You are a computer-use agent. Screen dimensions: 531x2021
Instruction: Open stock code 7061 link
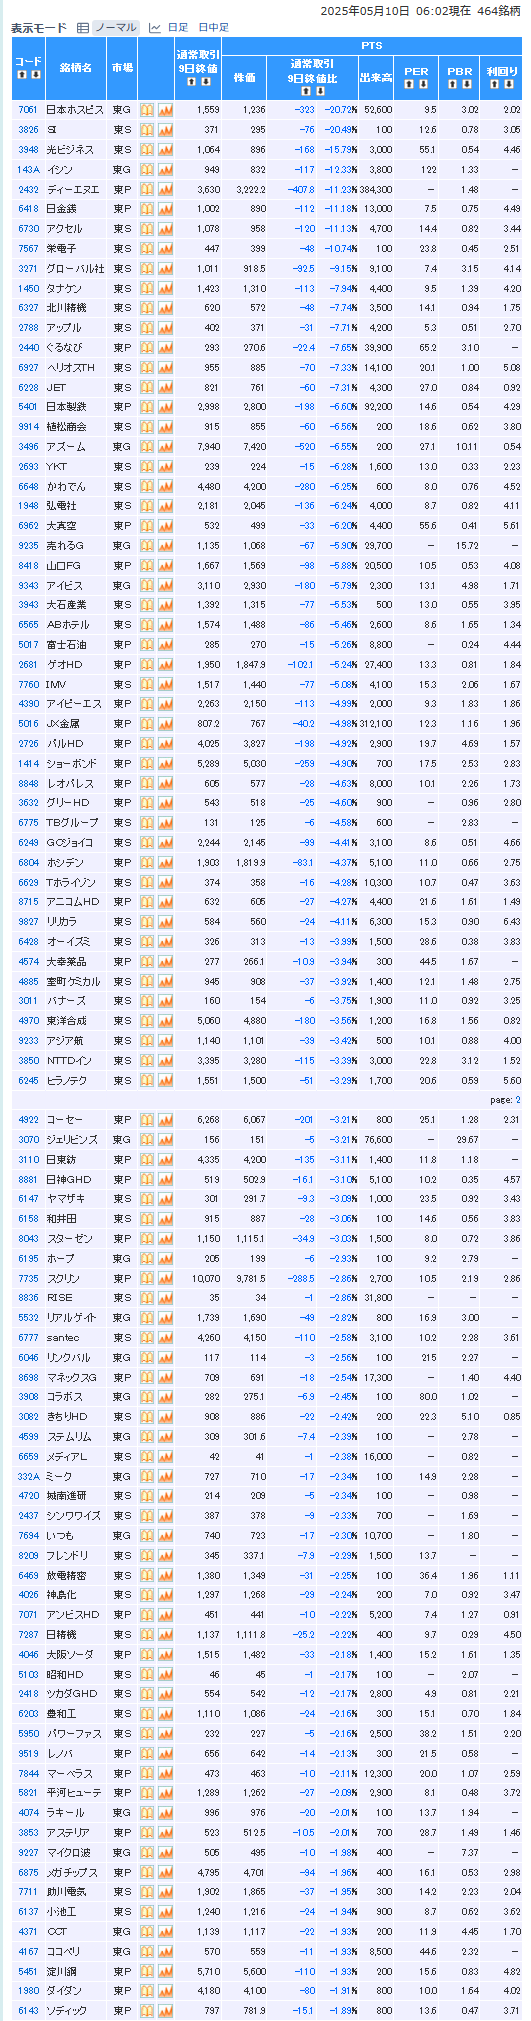click(28, 110)
